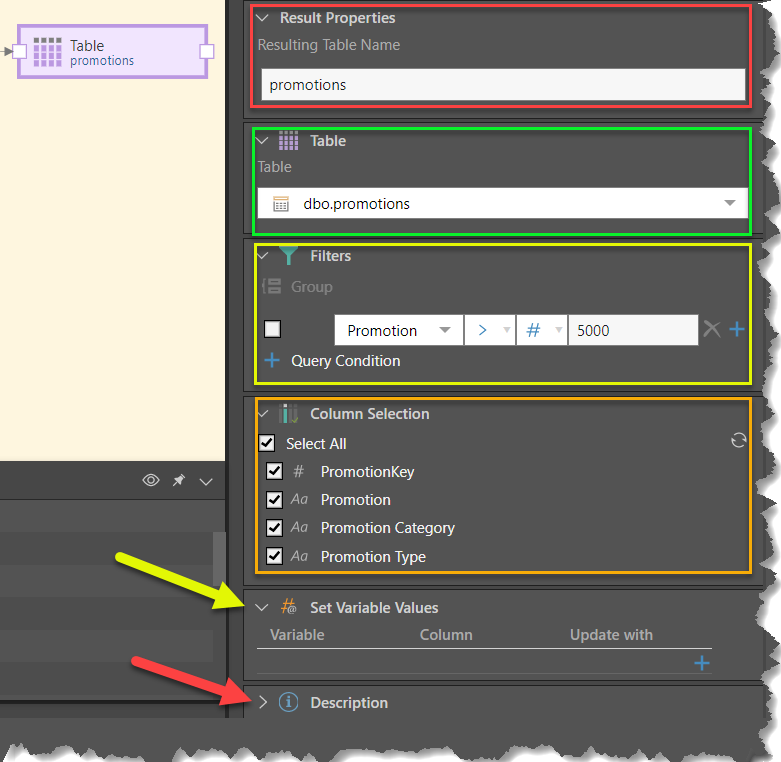The height and width of the screenshot is (762, 781).
Task: Add a filter row with plus icon
Action: pos(737,329)
